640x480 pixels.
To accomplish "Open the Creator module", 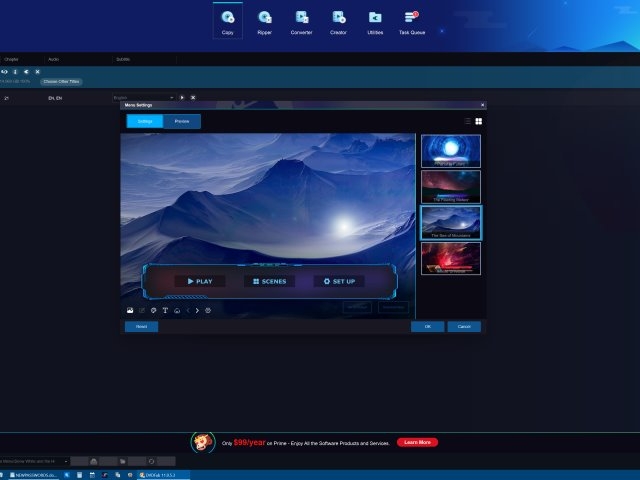I will 339,21.
